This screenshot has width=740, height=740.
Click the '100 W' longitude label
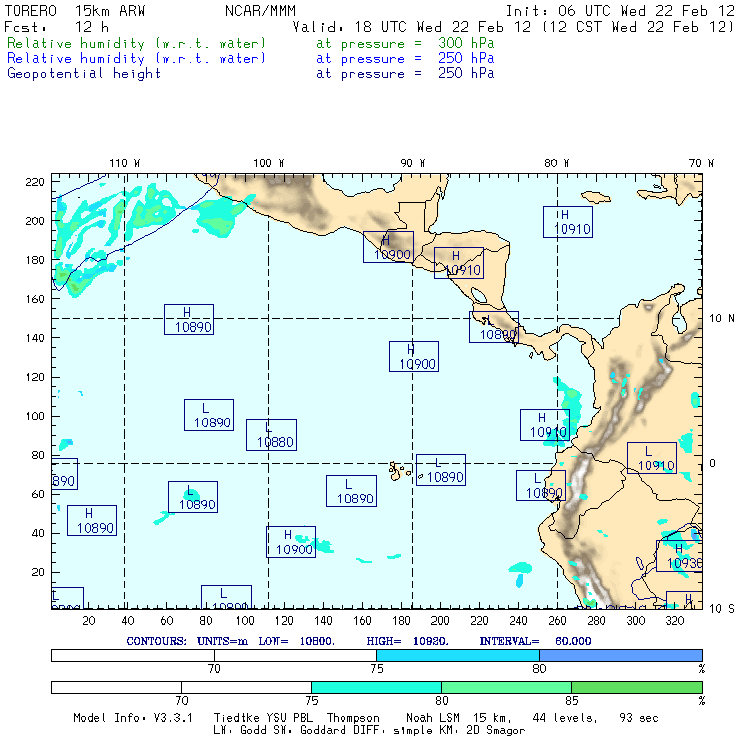coord(269,163)
